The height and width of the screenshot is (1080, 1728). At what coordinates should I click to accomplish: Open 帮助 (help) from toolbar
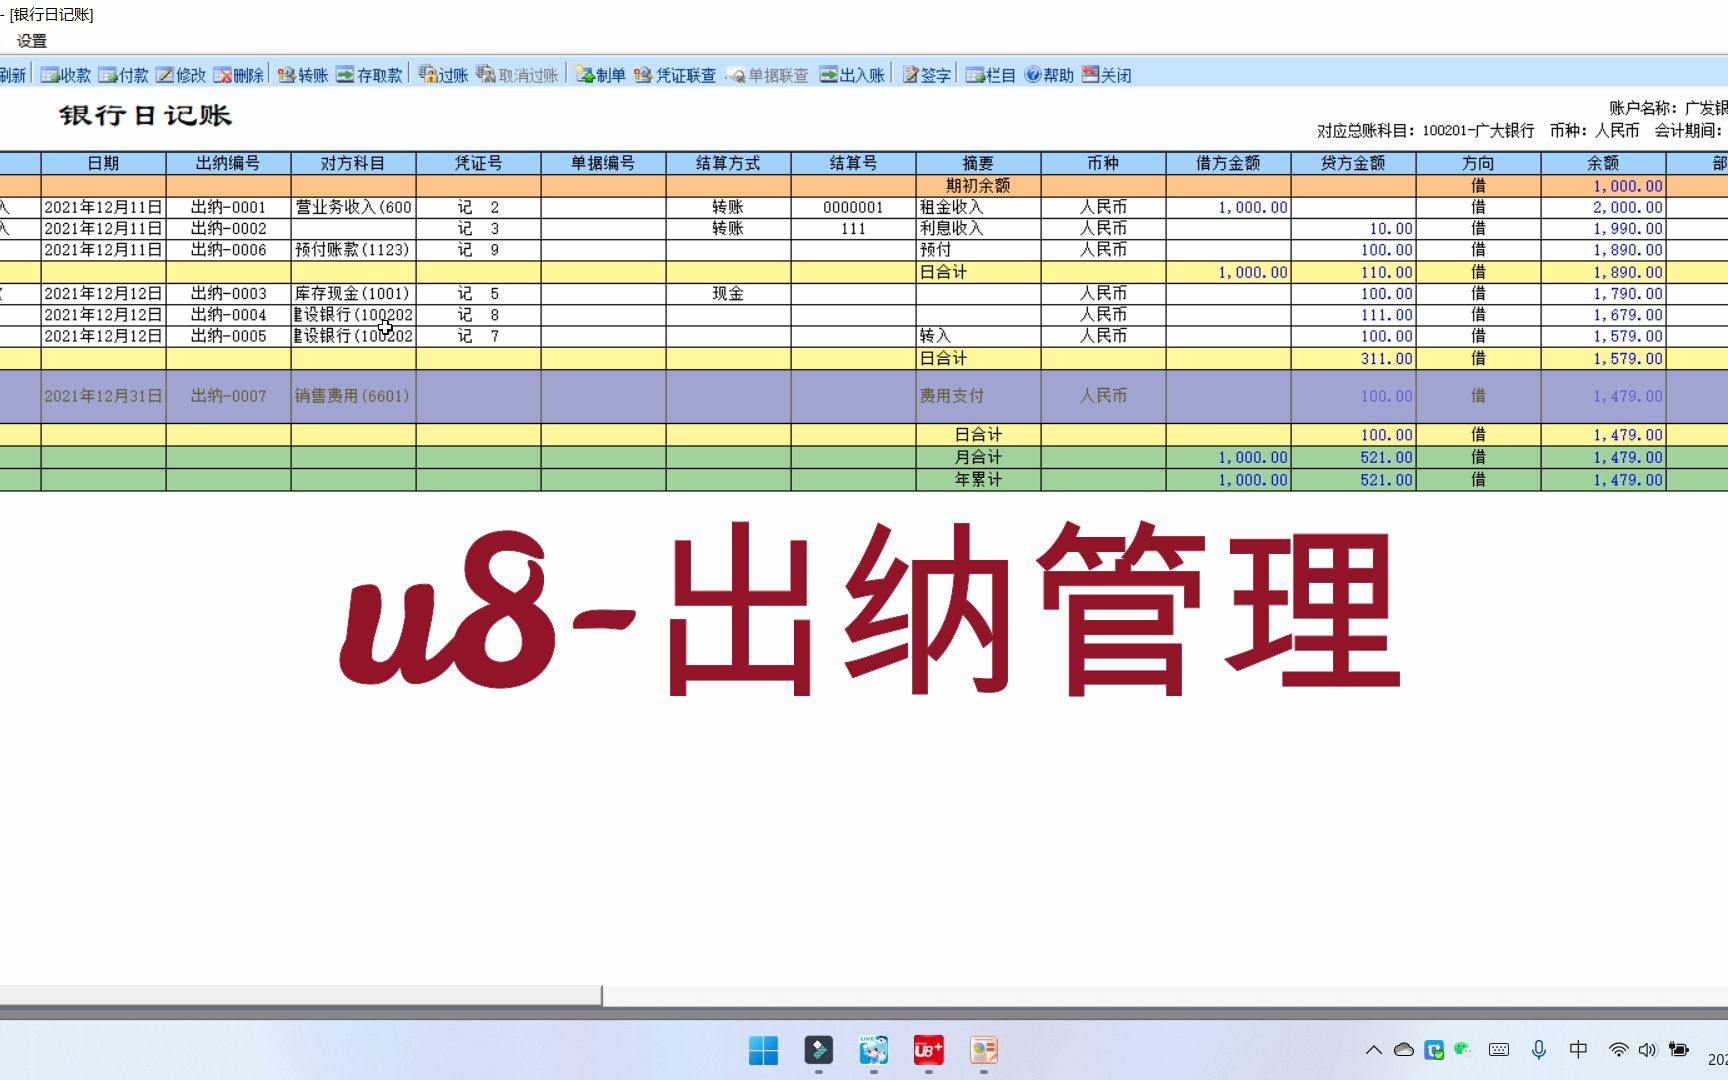pyautogui.click(x=1049, y=75)
